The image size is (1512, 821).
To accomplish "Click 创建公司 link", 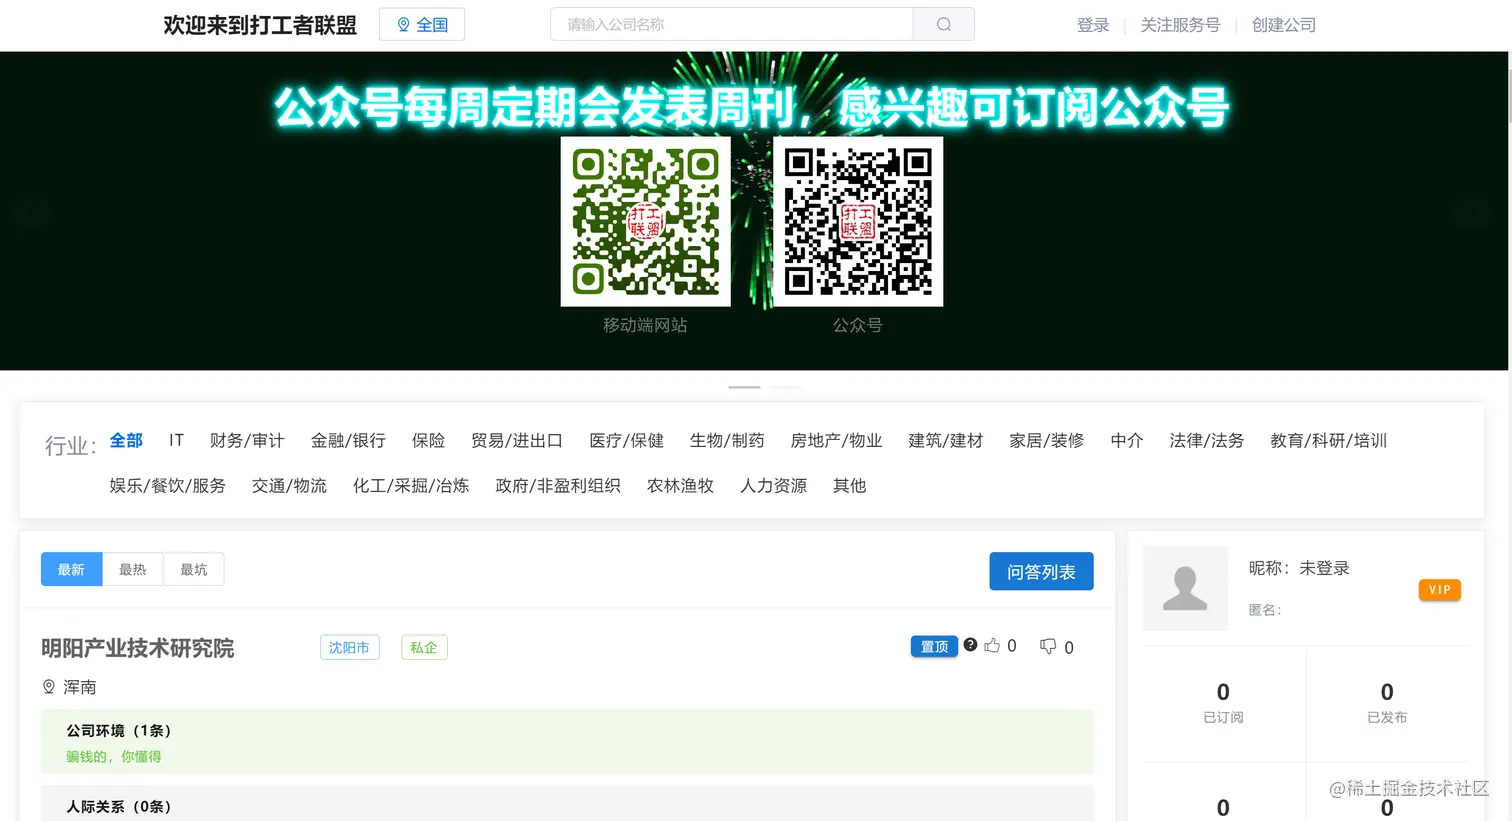I will tap(1284, 25).
